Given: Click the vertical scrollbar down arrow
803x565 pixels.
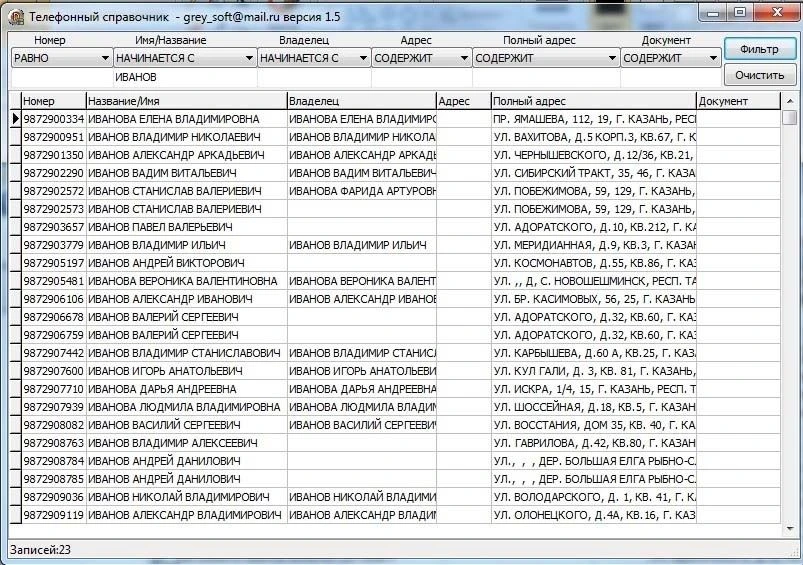Looking at the screenshot, I should point(790,529).
